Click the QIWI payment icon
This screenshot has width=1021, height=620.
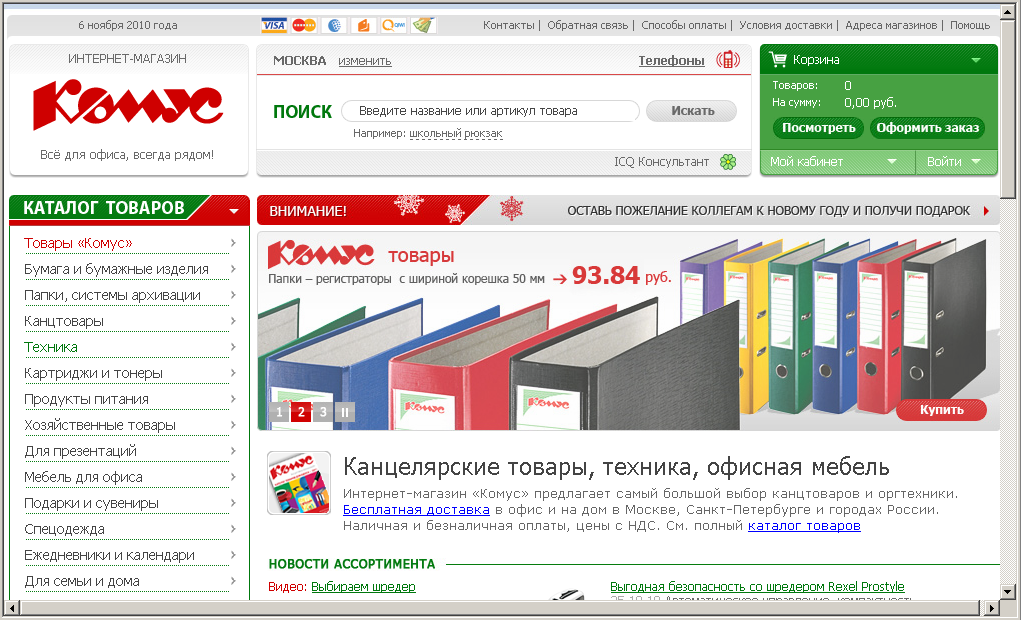(x=394, y=25)
